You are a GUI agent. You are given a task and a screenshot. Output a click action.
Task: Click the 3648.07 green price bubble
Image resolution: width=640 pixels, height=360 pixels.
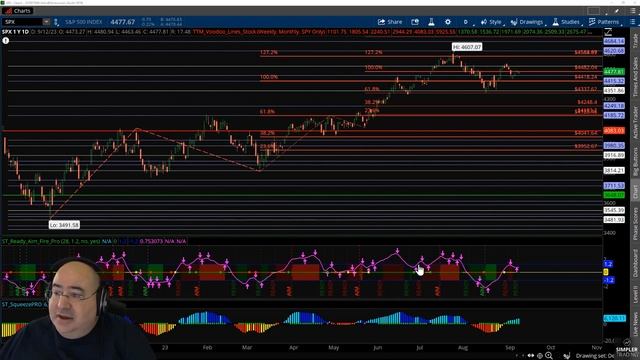(x=614, y=195)
